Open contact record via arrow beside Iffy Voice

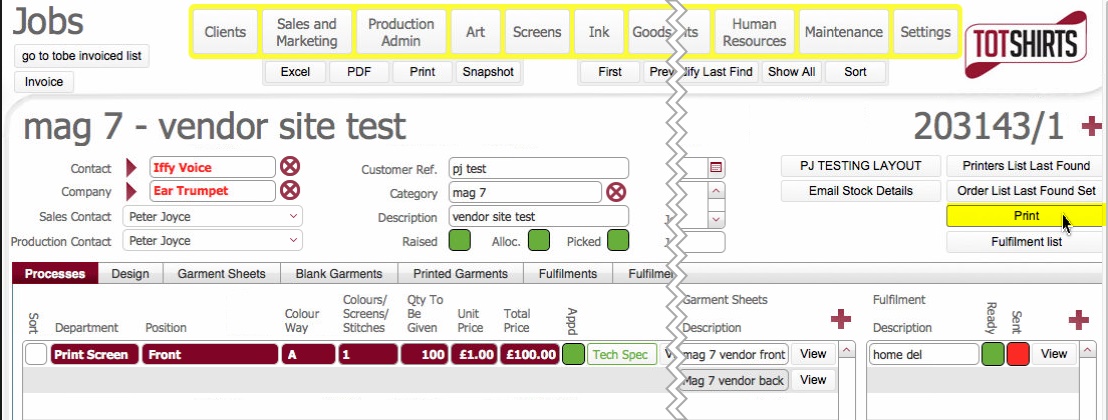pos(133,167)
